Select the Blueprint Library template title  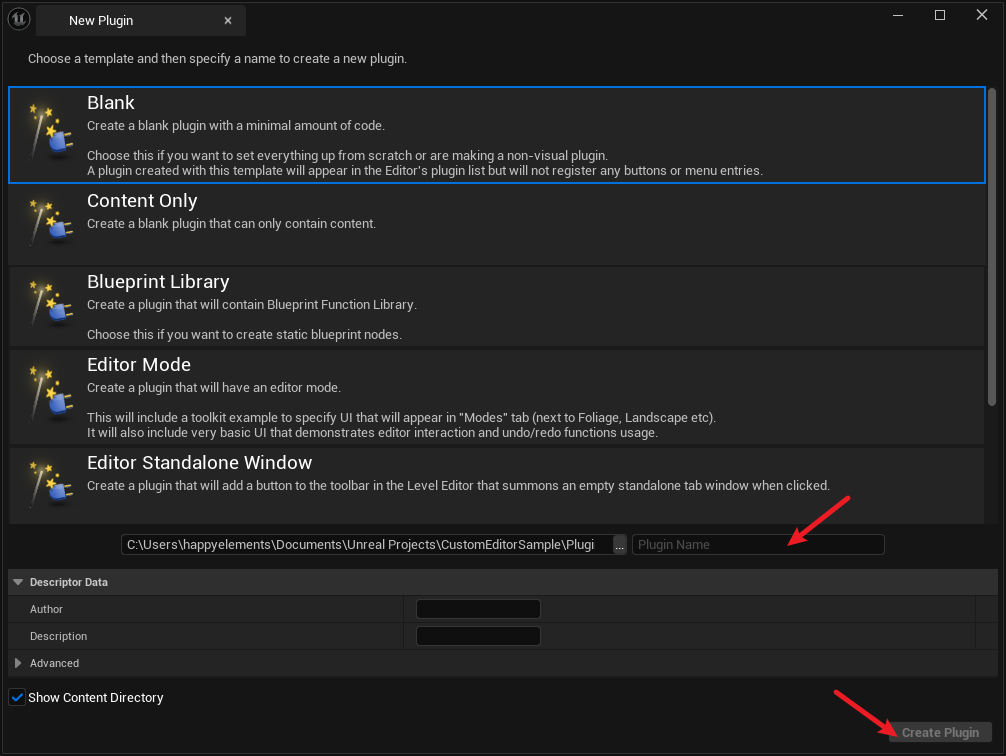(x=158, y=282)
